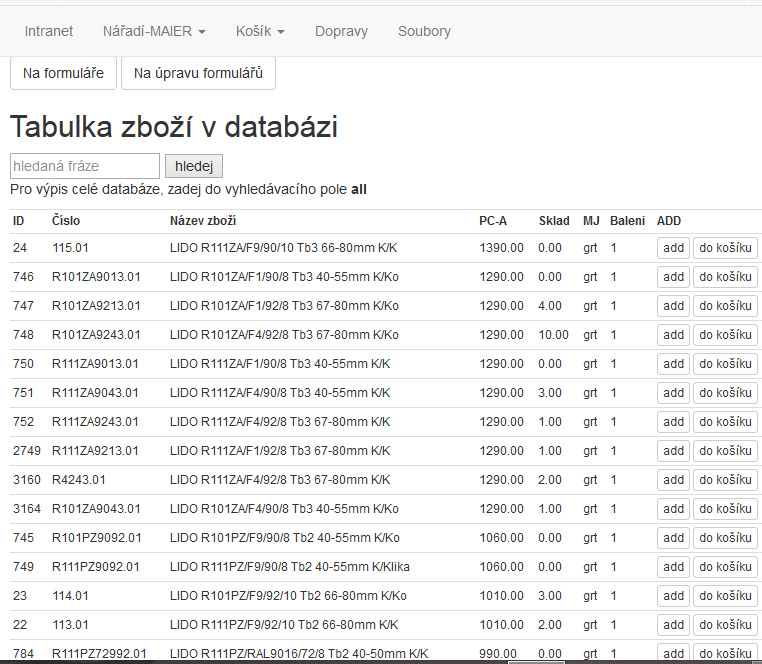This screenshot has height=664, width=762.
Task: Expand the Košík dropdown in navbar
Action: point(260,31)
